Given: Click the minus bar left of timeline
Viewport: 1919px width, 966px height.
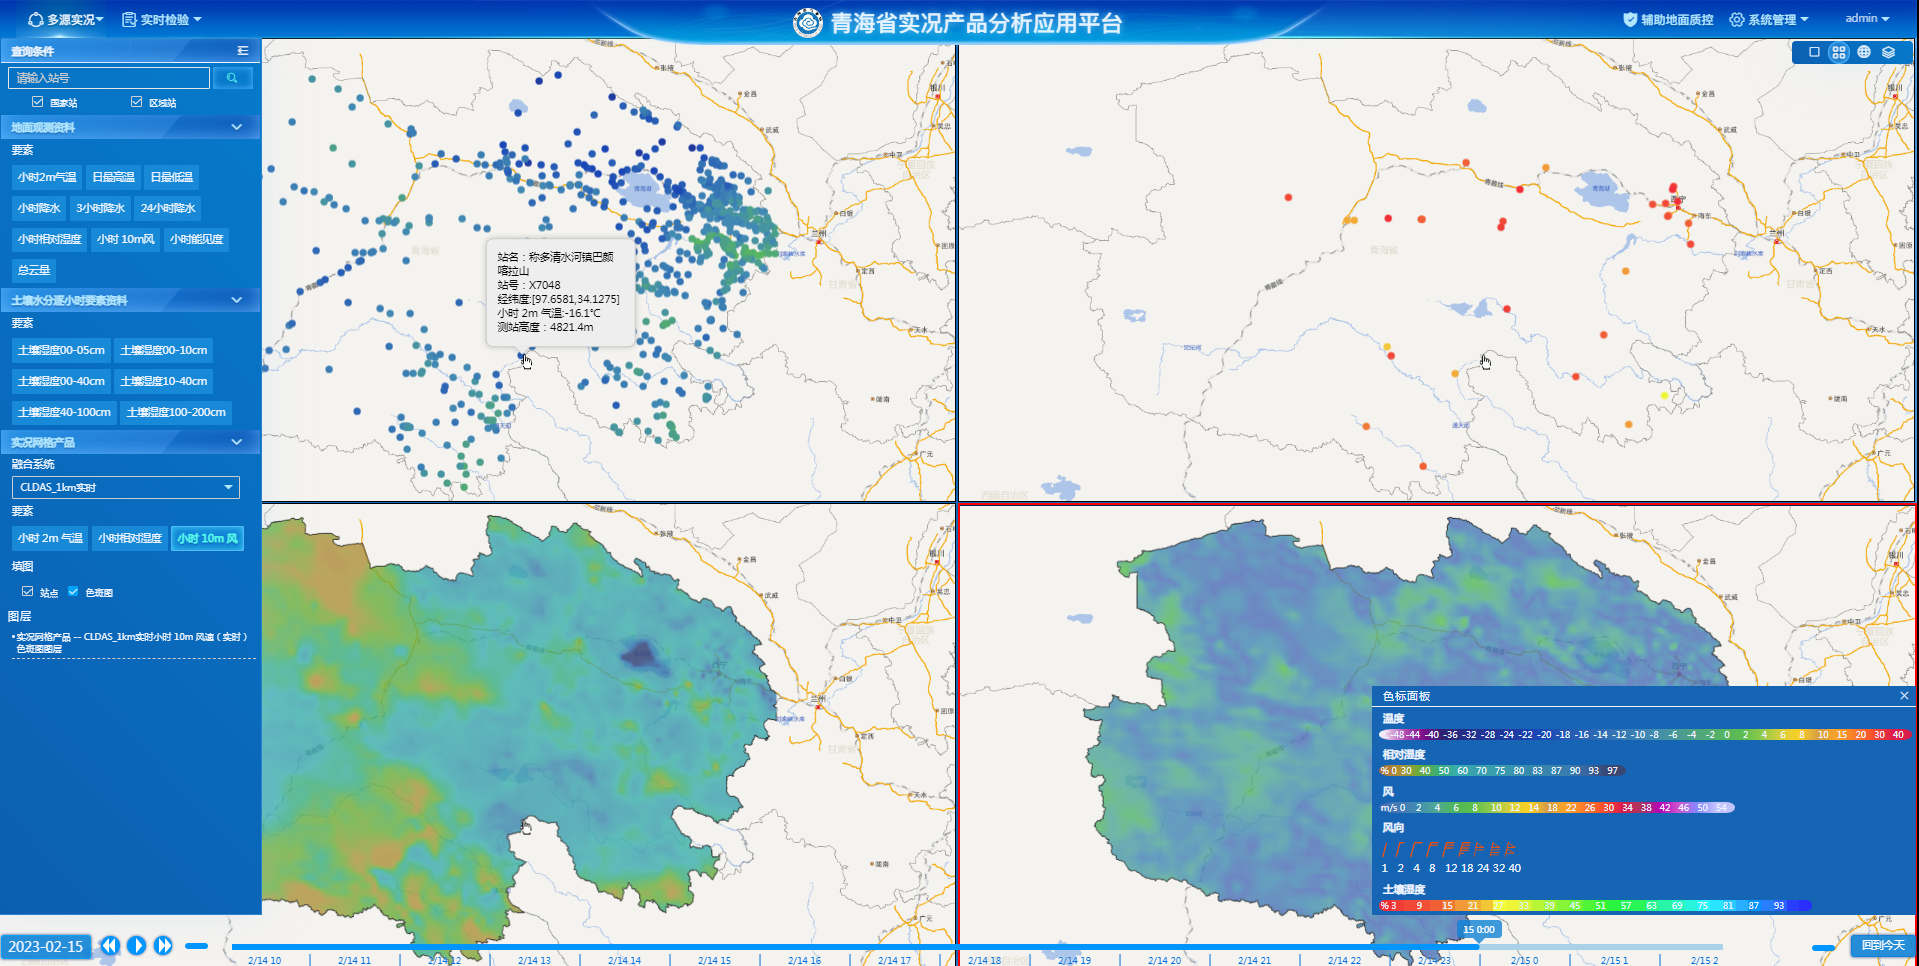Looking at the screenshot, I should 197,945.
